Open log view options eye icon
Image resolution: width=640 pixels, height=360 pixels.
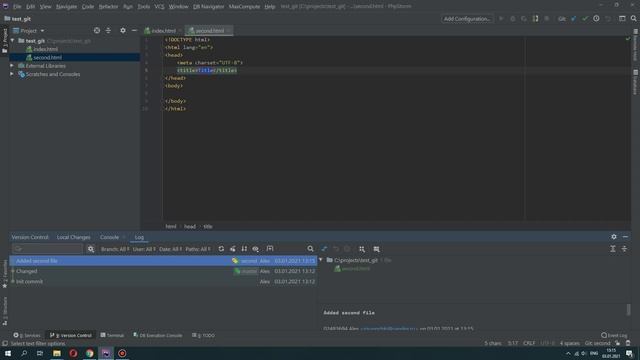point(256,249)
